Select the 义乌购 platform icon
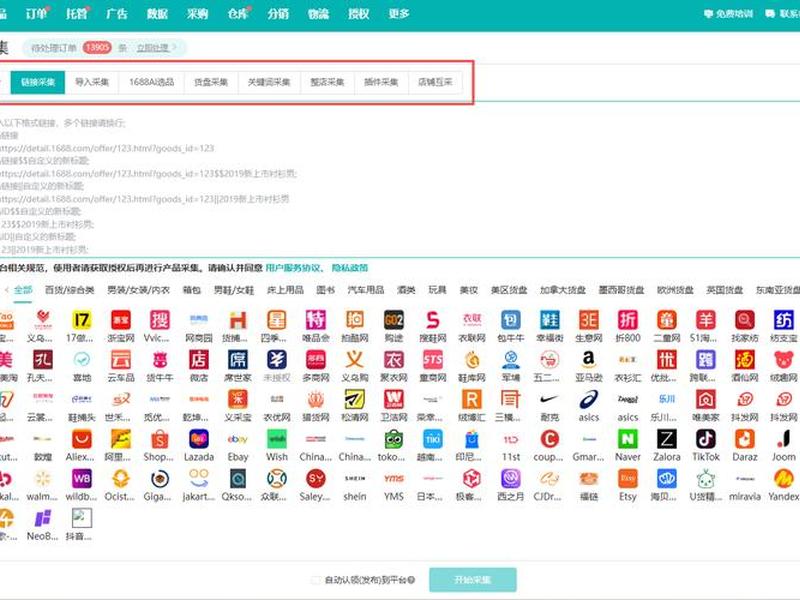The image size is (800, 600). point(355,360)
